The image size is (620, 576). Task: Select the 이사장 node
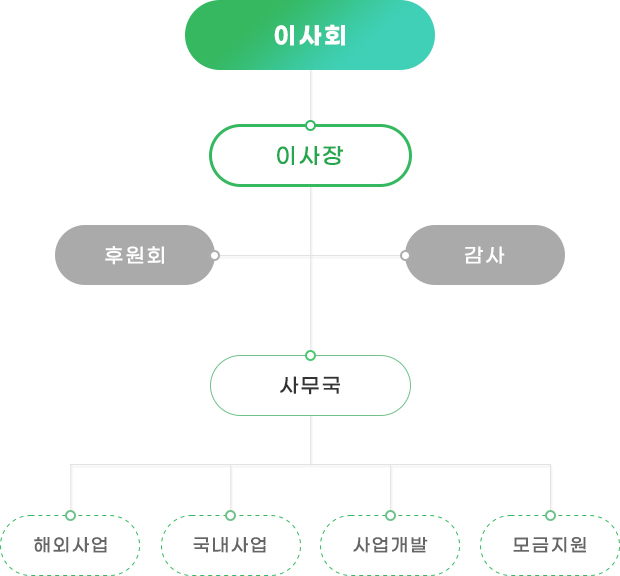[310, 156]
